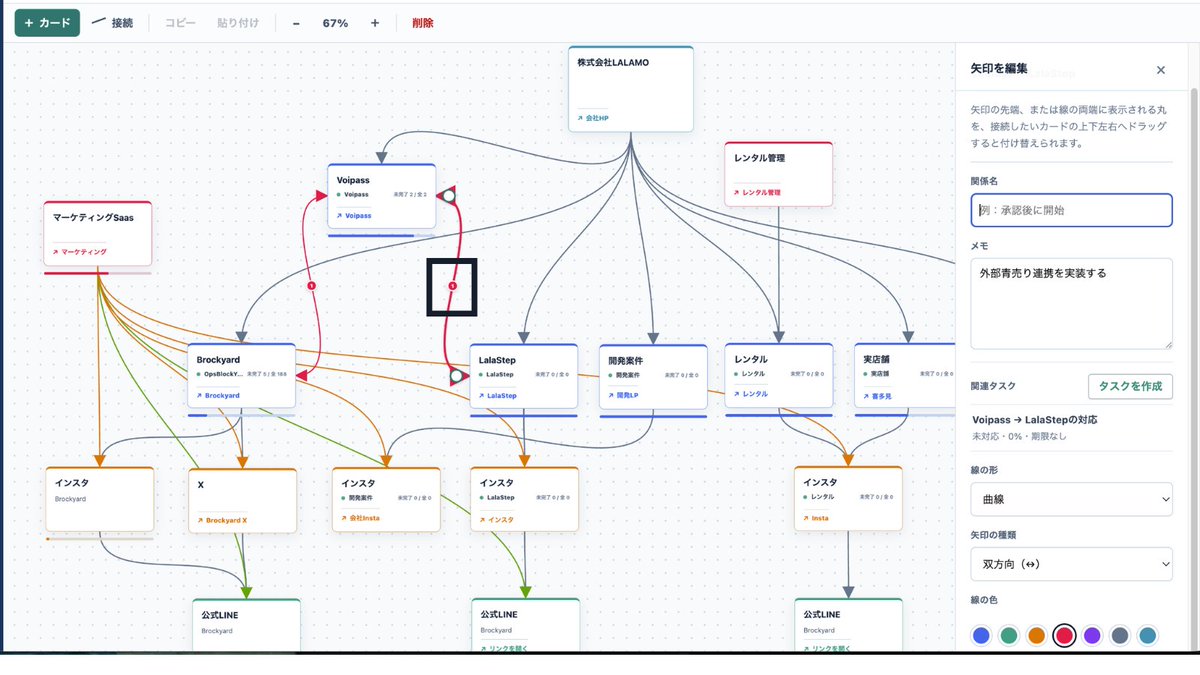Select the X card title
Viewport: 1200px width, 675px height.
tap(201, 484)
